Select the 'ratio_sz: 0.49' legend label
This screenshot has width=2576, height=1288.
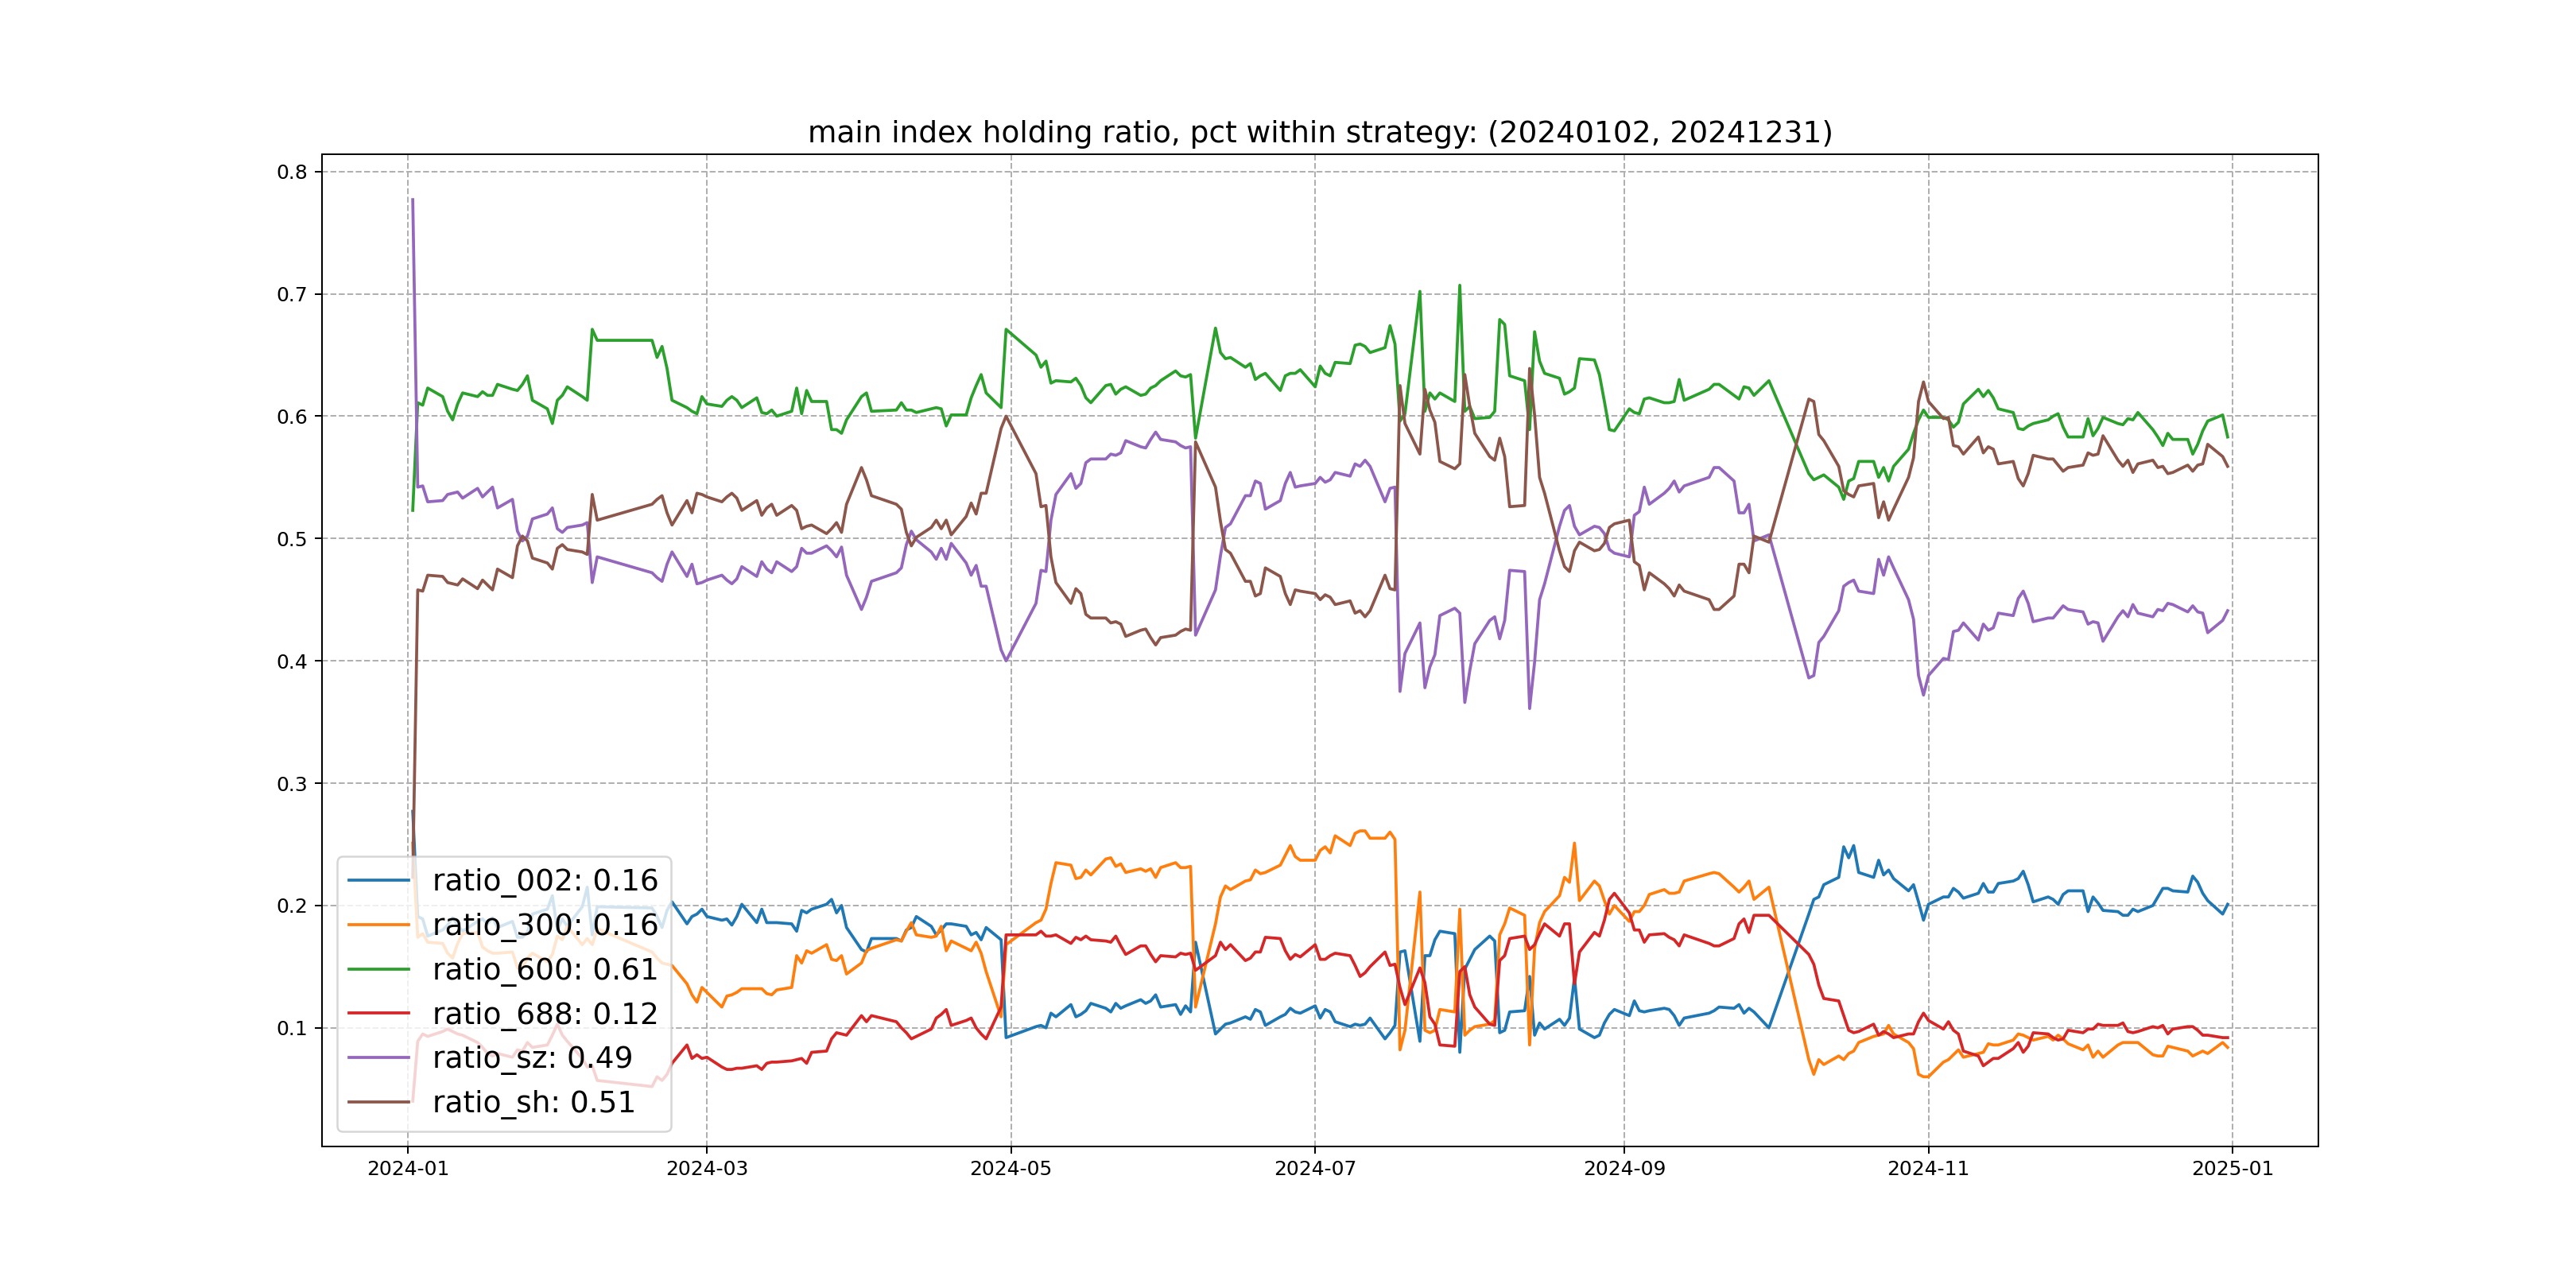click(532, 1057)
